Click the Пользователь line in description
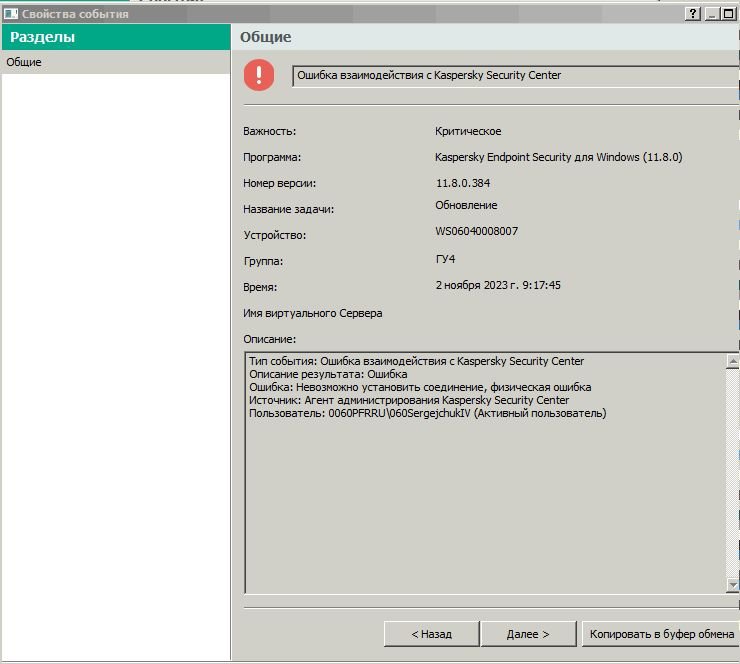Screen dimensions: 740x664 [428, 413]
